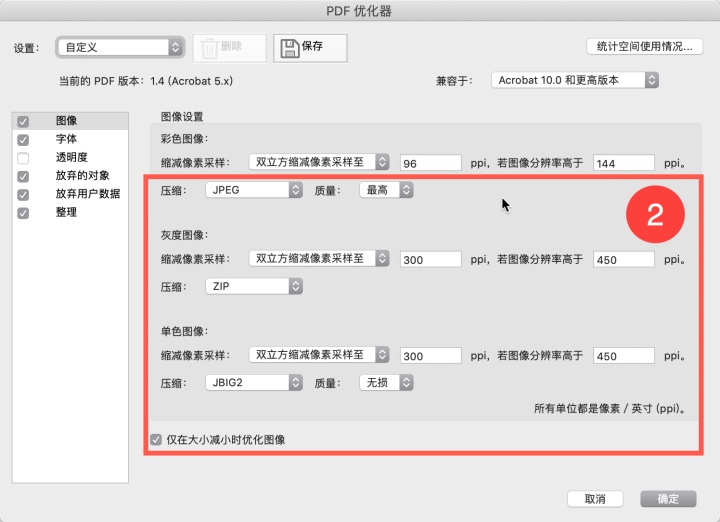Toggle the 整理 panel checkbox
Image resolution: width=720 pixels, height=522 pixels.
coord(23,213)
